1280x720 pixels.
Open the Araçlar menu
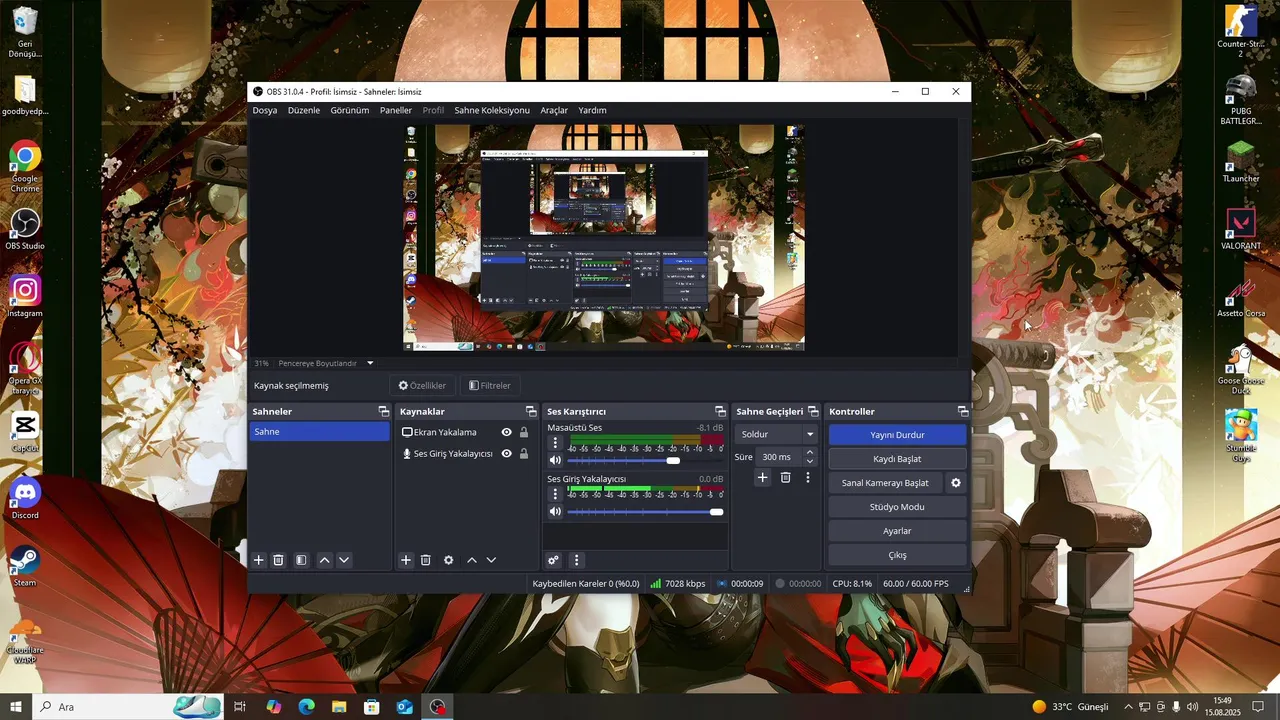(554, 110)
